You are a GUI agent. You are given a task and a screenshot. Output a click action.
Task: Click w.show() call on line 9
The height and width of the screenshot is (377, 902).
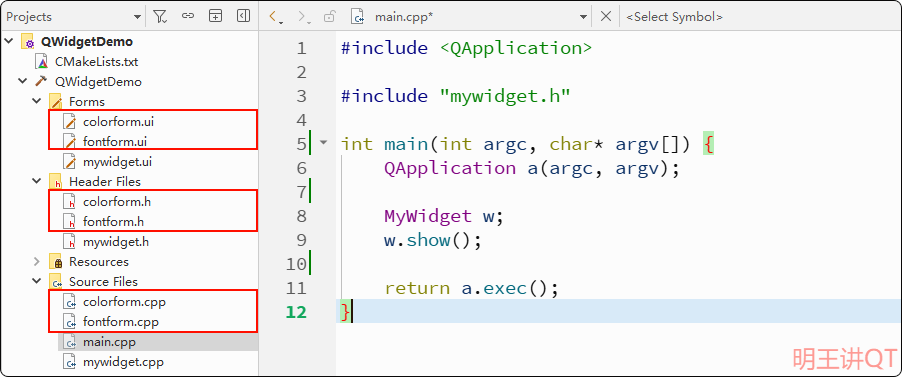433,240
